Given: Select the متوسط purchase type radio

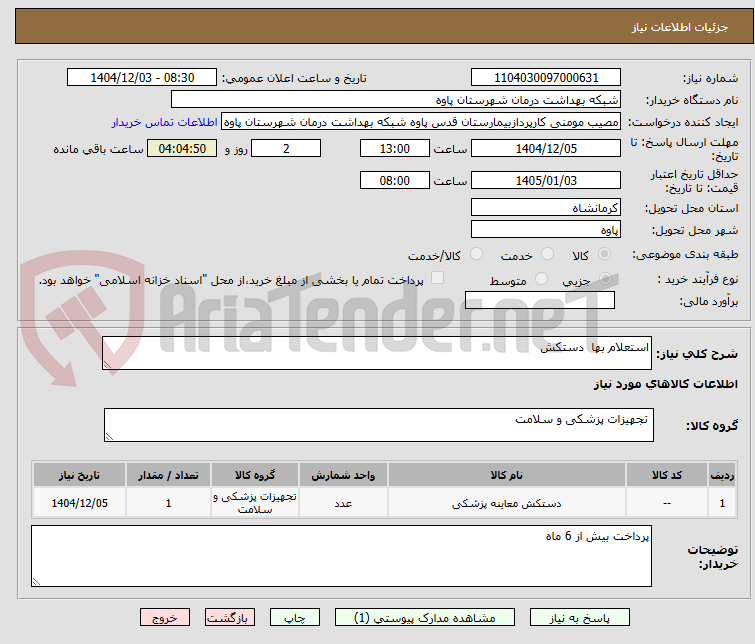Looking at the screenshot, I should click(x=541, y=278).
